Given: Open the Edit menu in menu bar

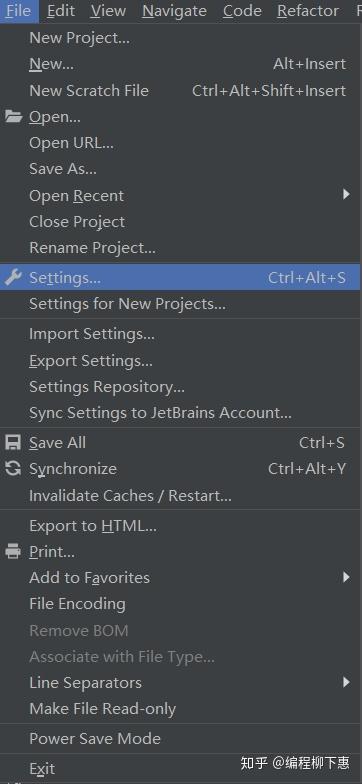Looking at the screenshot, I should [61, 10].
